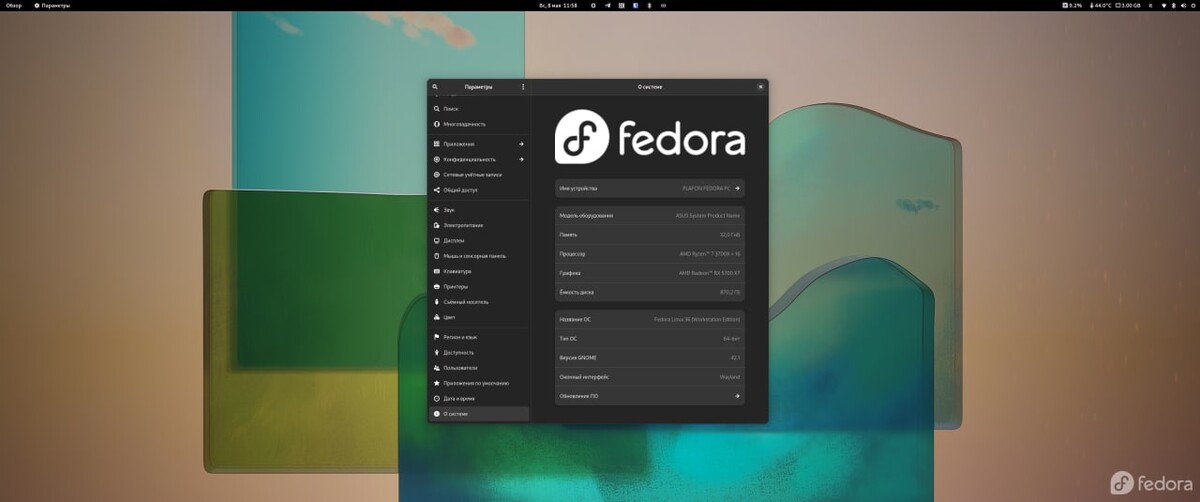Open the Доступность accessibility settings

click(x=478, y=352)
